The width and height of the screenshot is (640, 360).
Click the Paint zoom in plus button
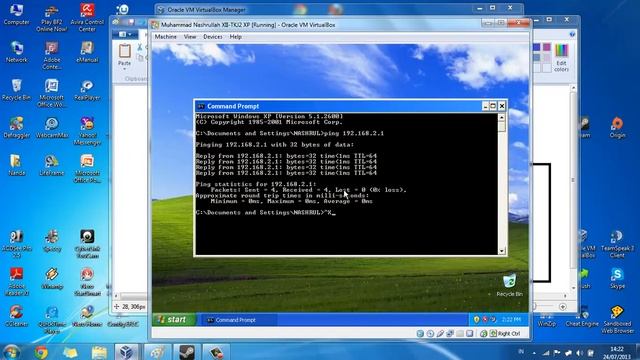coord(563,307)
